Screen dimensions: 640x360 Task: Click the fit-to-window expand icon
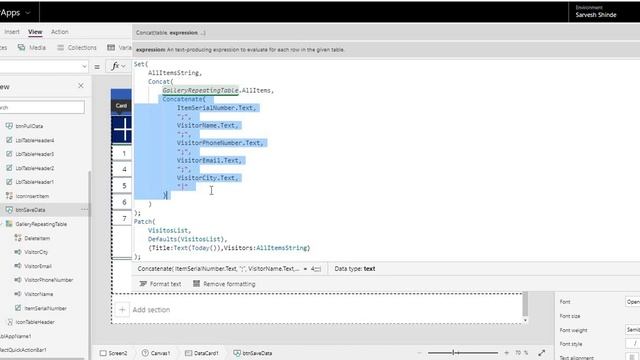coord(542,353)
